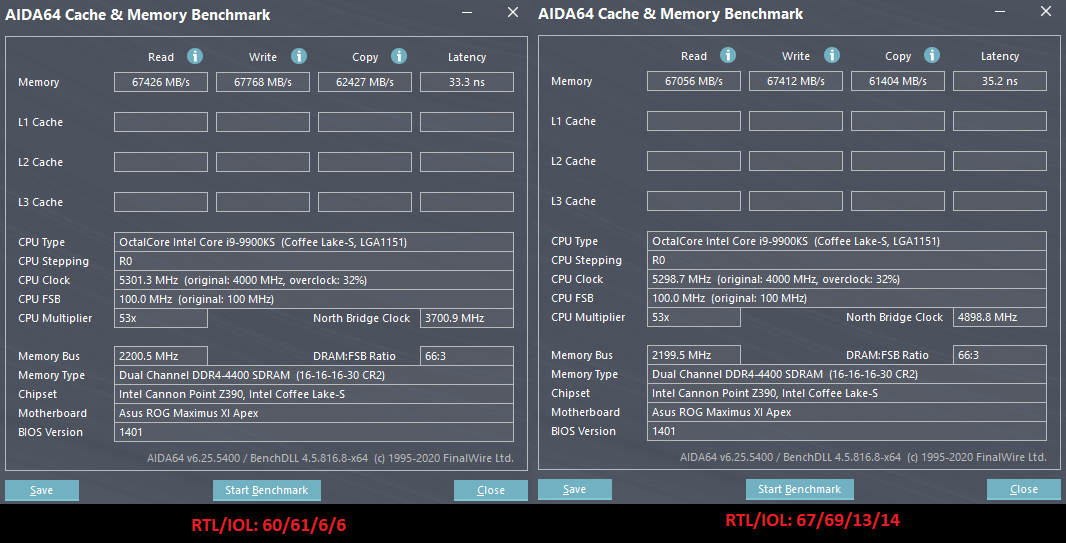Minimize the right AIDA64 window
Screen dimensions: 1066x543
[999, 12]
